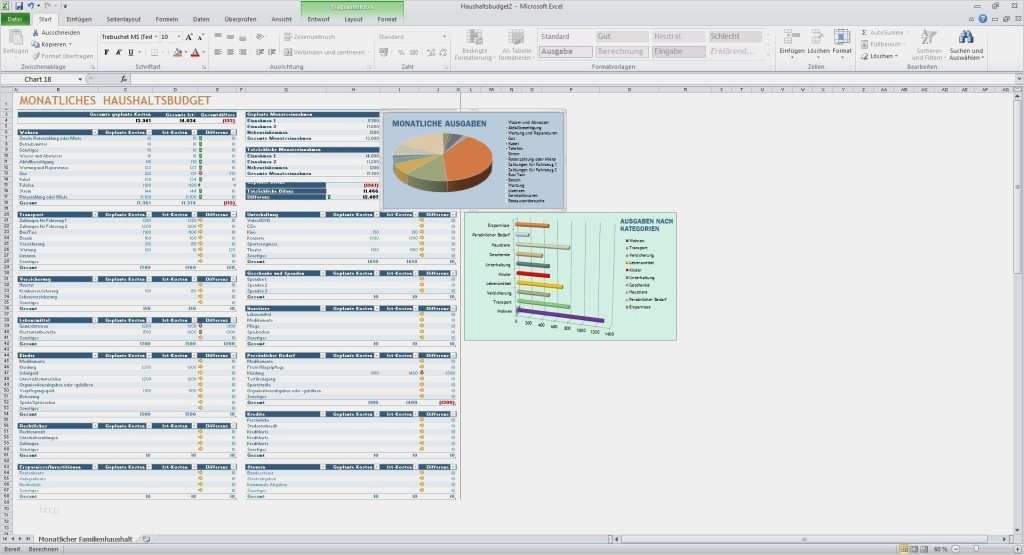The height and width of the screenshot is (555, 1024).
Task: Open the Kopieren dropdown arrow
Action: [70, 44]
